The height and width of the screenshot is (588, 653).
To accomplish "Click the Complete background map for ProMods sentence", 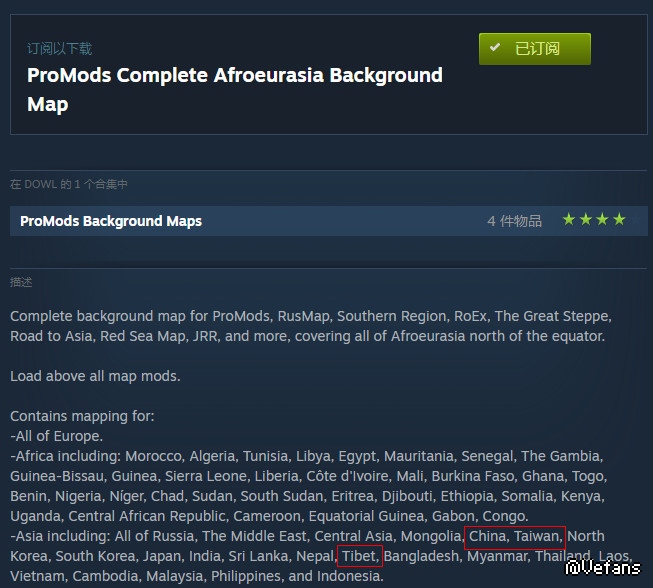I will tap(311, 326).
